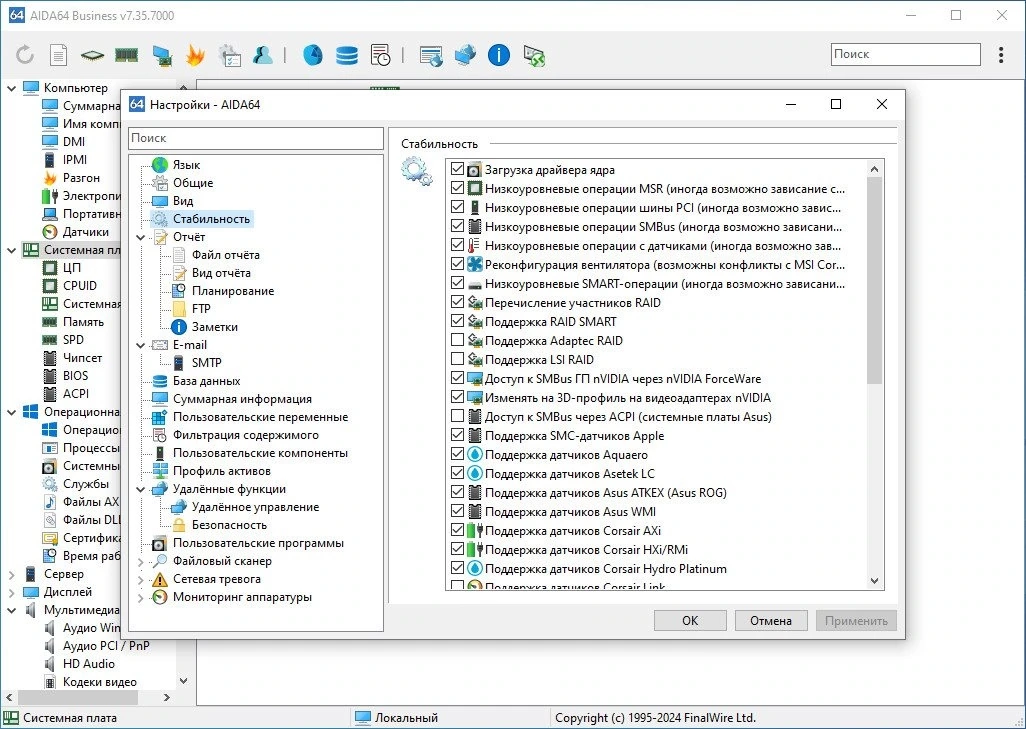Select Стабильность settings category

211,219
